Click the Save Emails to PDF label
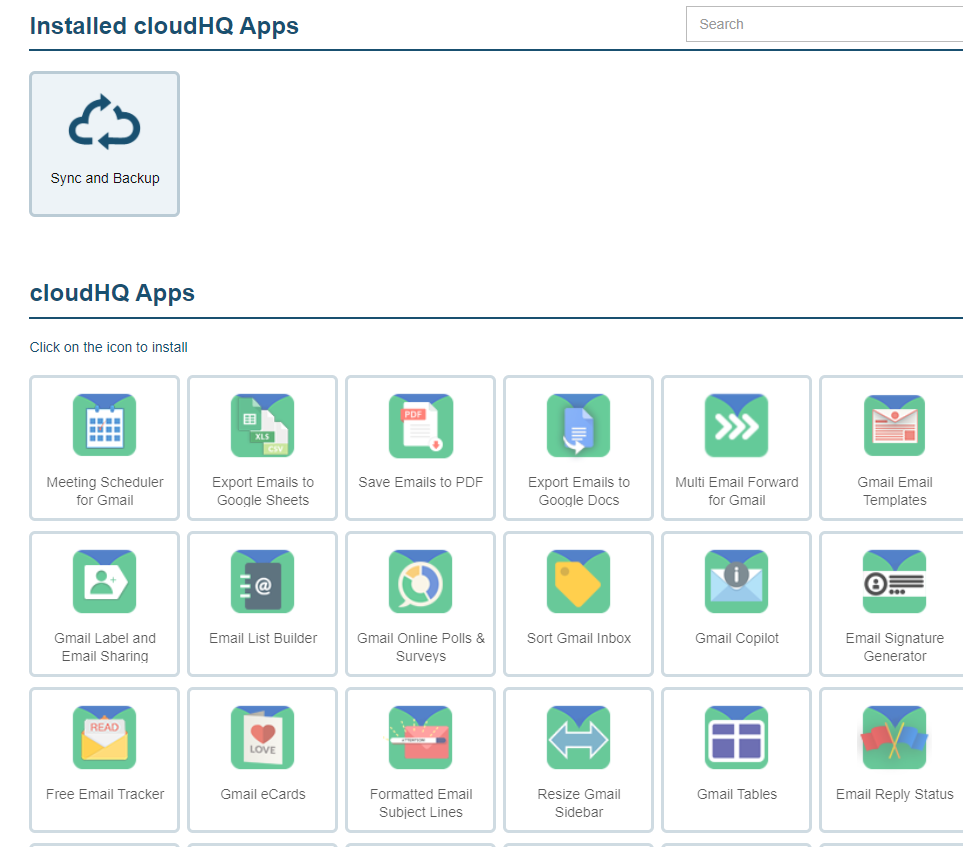The image size is (963, 847). pyautogui.click(x=421, y=482)
